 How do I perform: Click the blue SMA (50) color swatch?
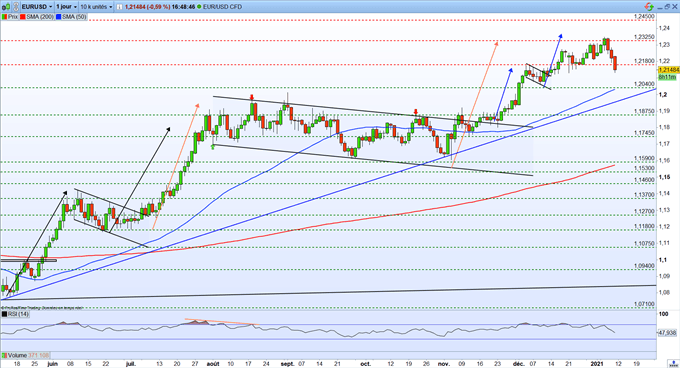point(58,17)
